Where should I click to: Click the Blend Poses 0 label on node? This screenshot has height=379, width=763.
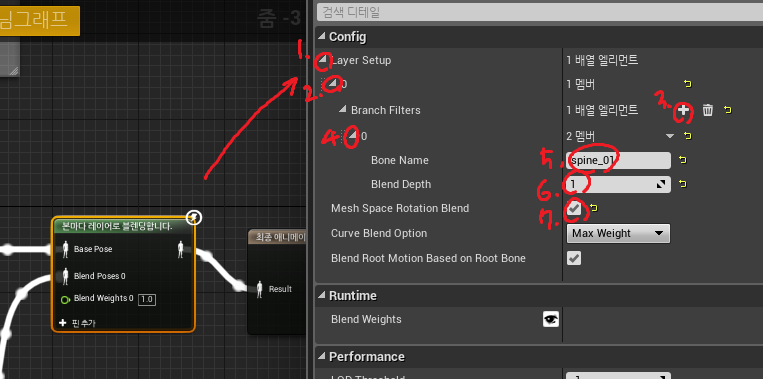pos(100,276)
